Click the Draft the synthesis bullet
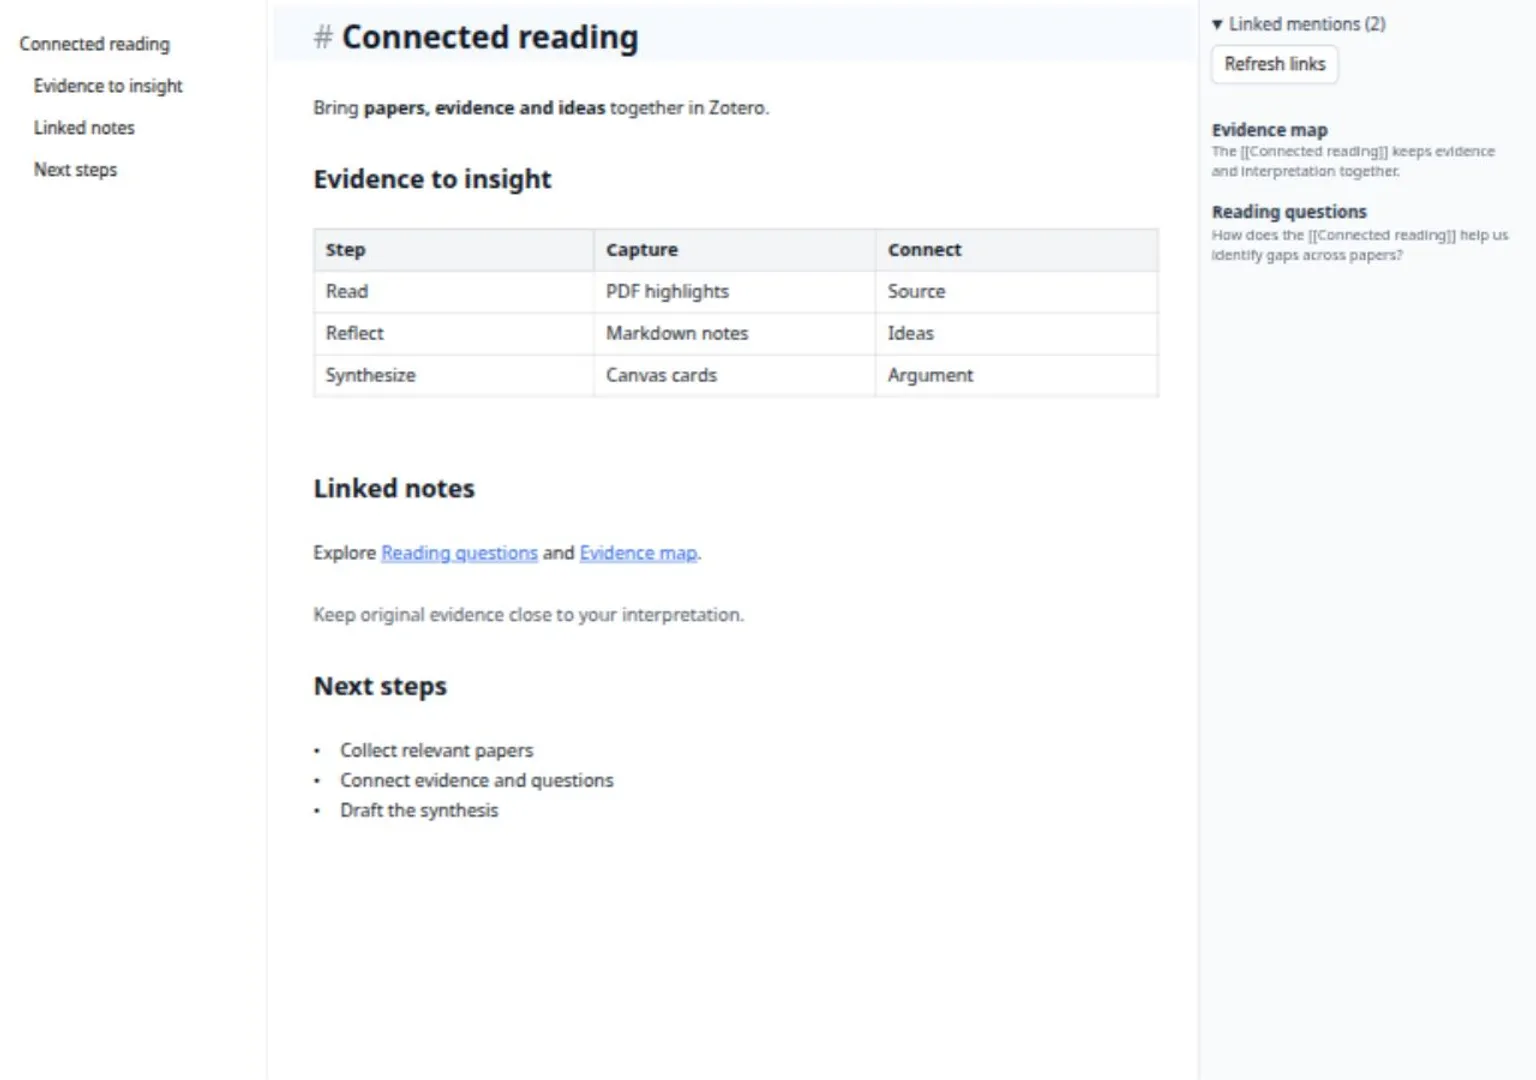This screenshot has width=1536, height=1080. coord(418,811)
